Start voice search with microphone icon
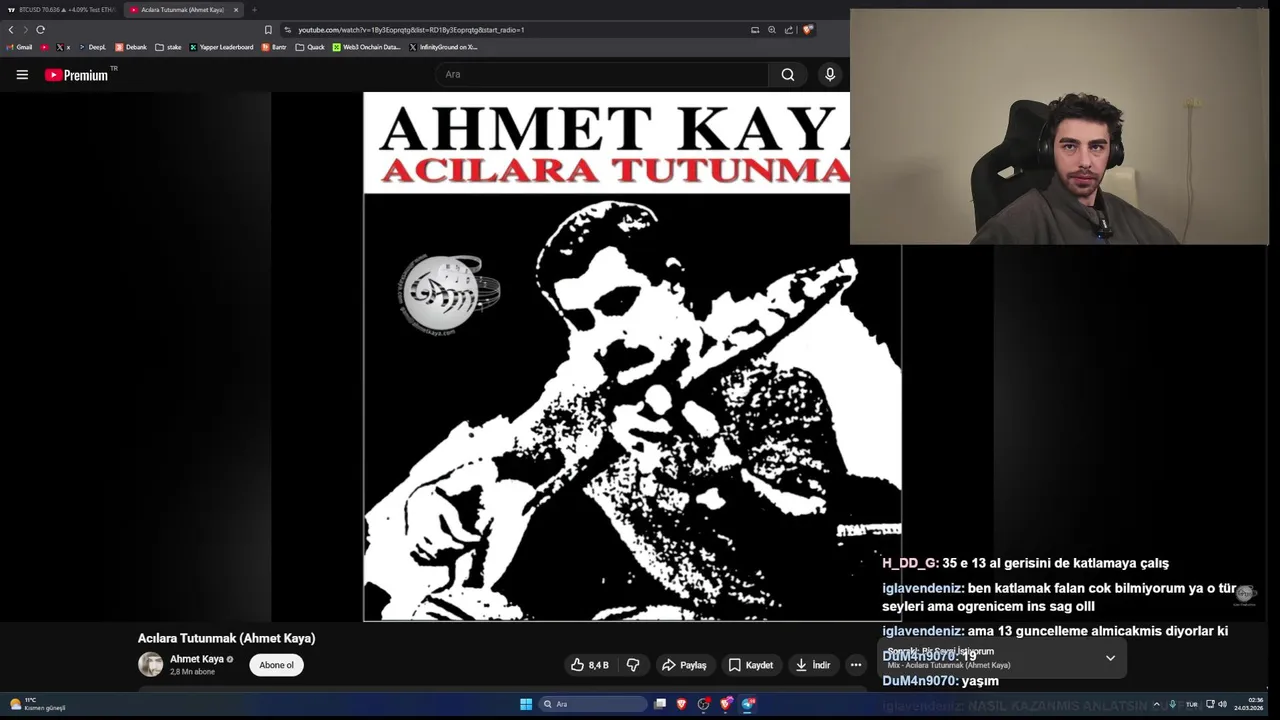 tap(829, 74)
